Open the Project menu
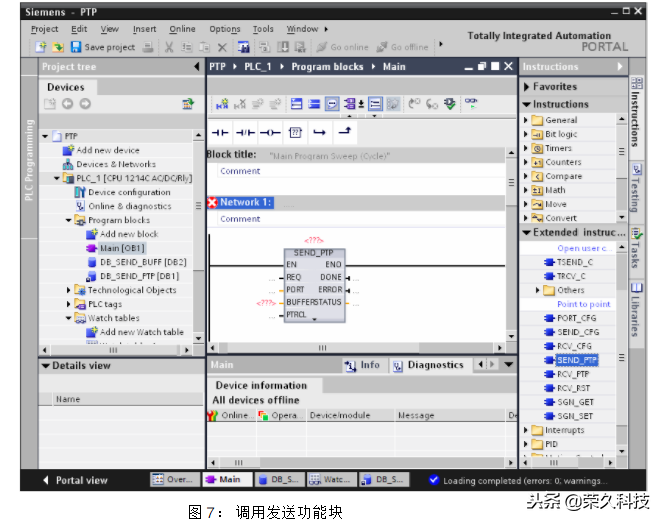This screenshot has width=664, height=524. (x=44, y=29)
